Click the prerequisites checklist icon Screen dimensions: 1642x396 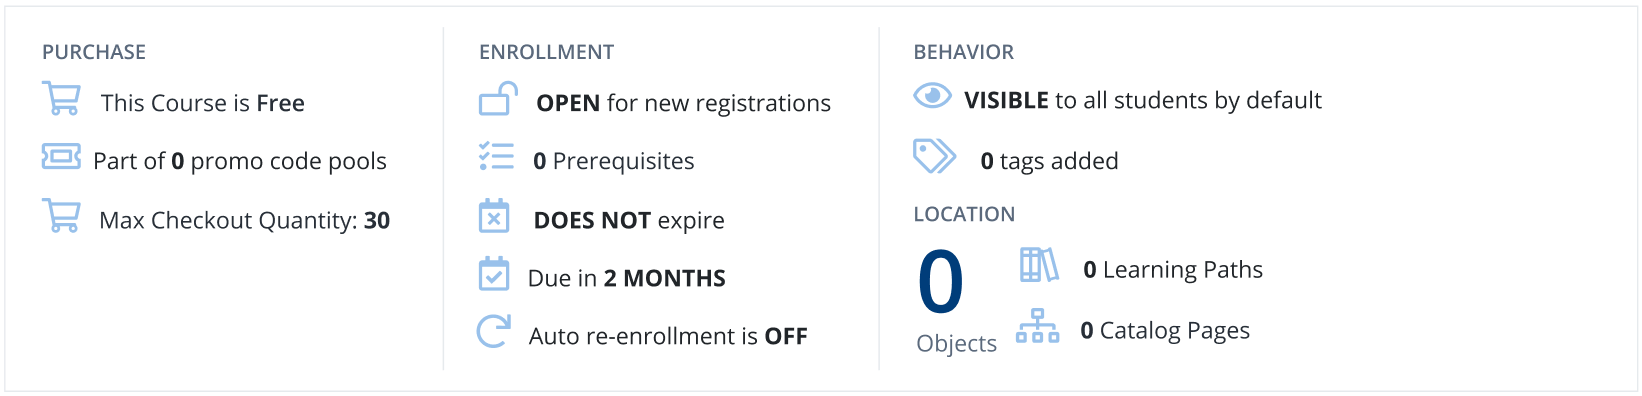point(496,156)
